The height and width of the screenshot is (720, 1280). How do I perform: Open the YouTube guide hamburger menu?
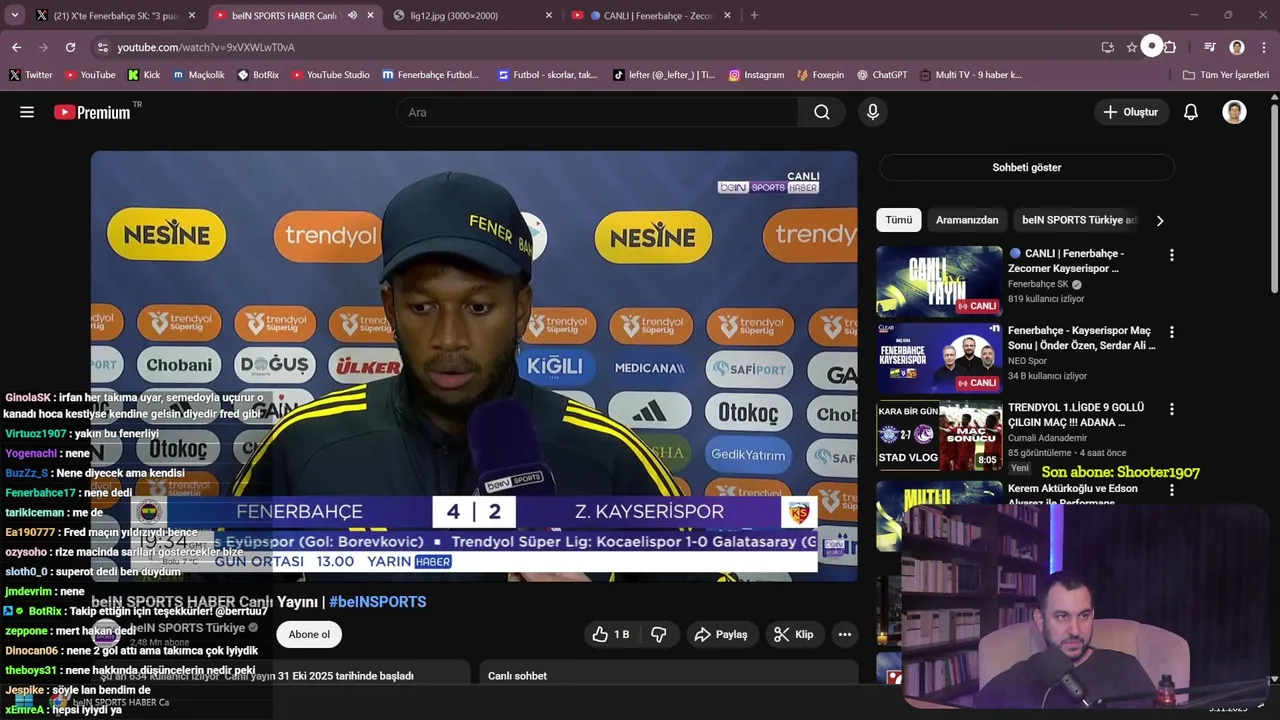27,112
